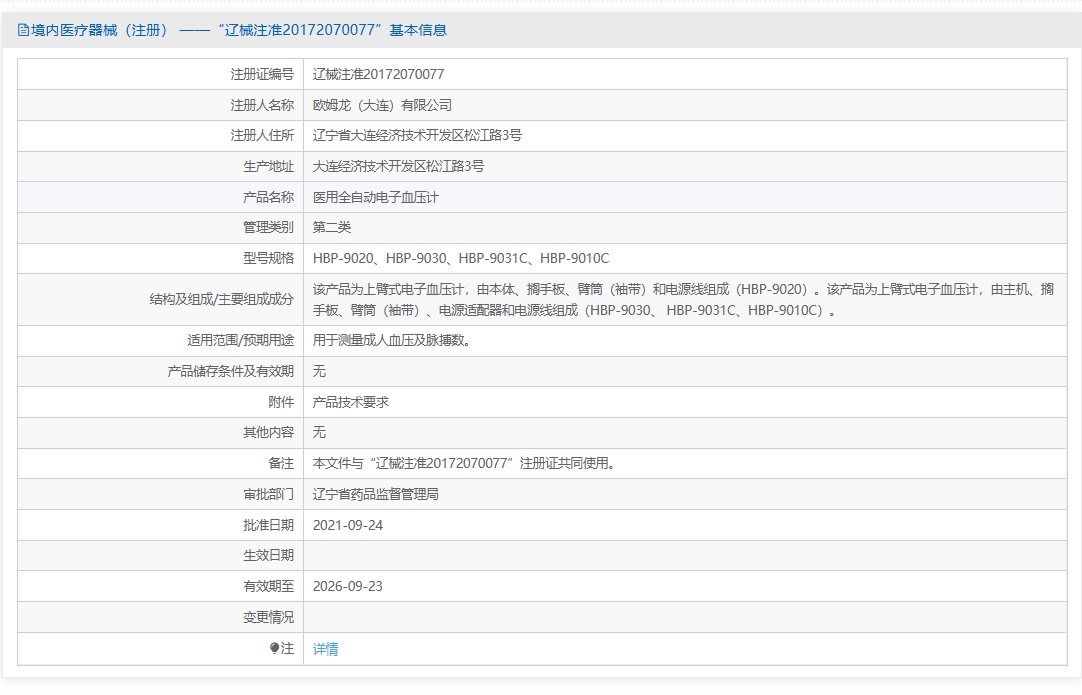Click the document icon beside 境内医疗器械 header
The width and height of the screenshot is (1082, 695).
[x=23, y=30]
